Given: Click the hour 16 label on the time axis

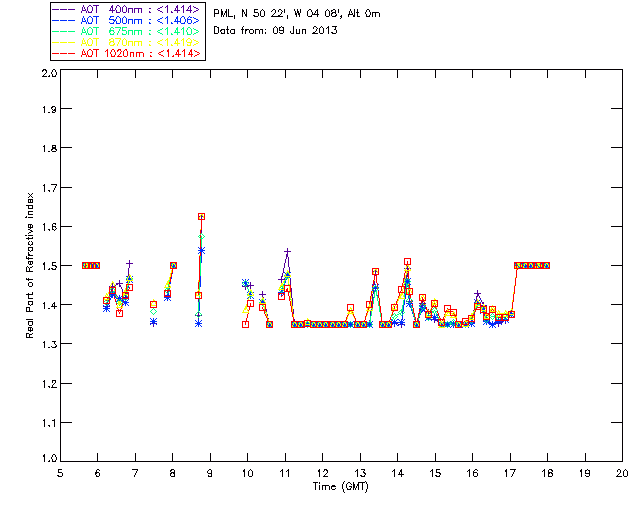Looking at the screenshot, I should [472, 473].
